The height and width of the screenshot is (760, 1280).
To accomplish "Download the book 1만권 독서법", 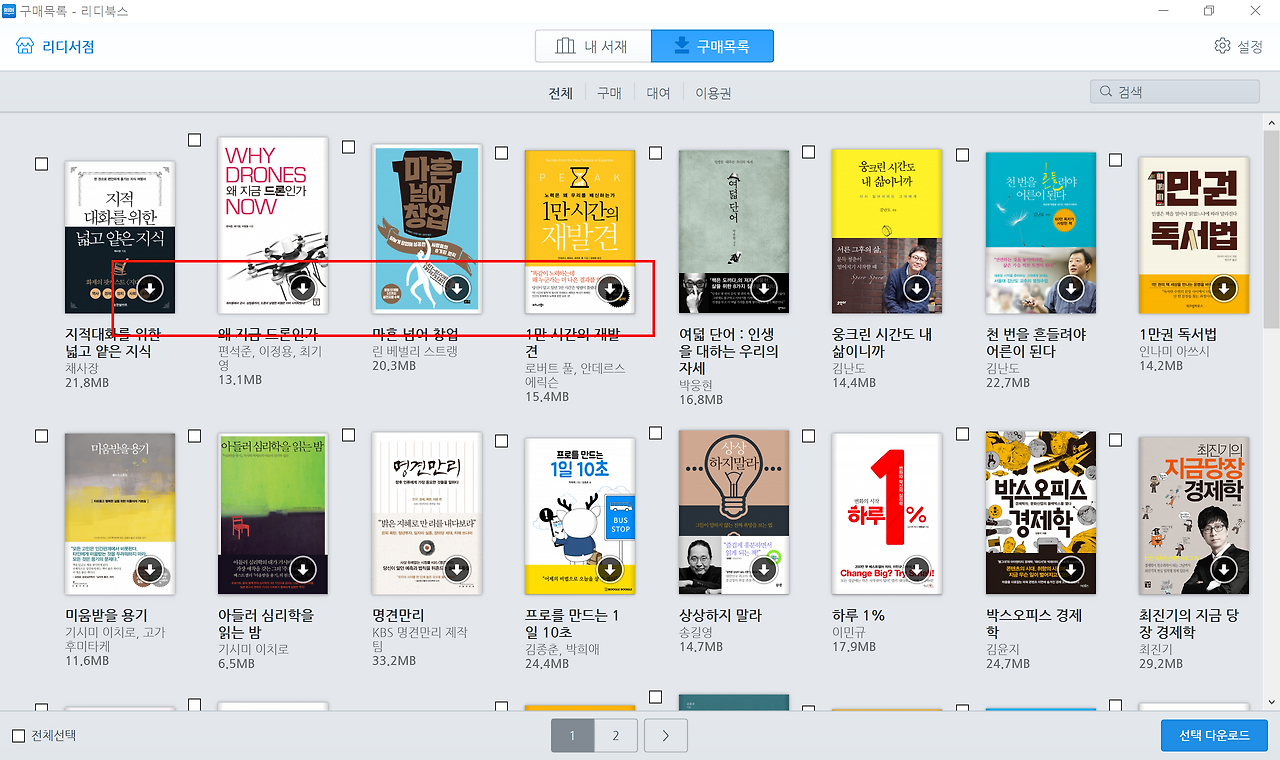I will point(1224,290).
